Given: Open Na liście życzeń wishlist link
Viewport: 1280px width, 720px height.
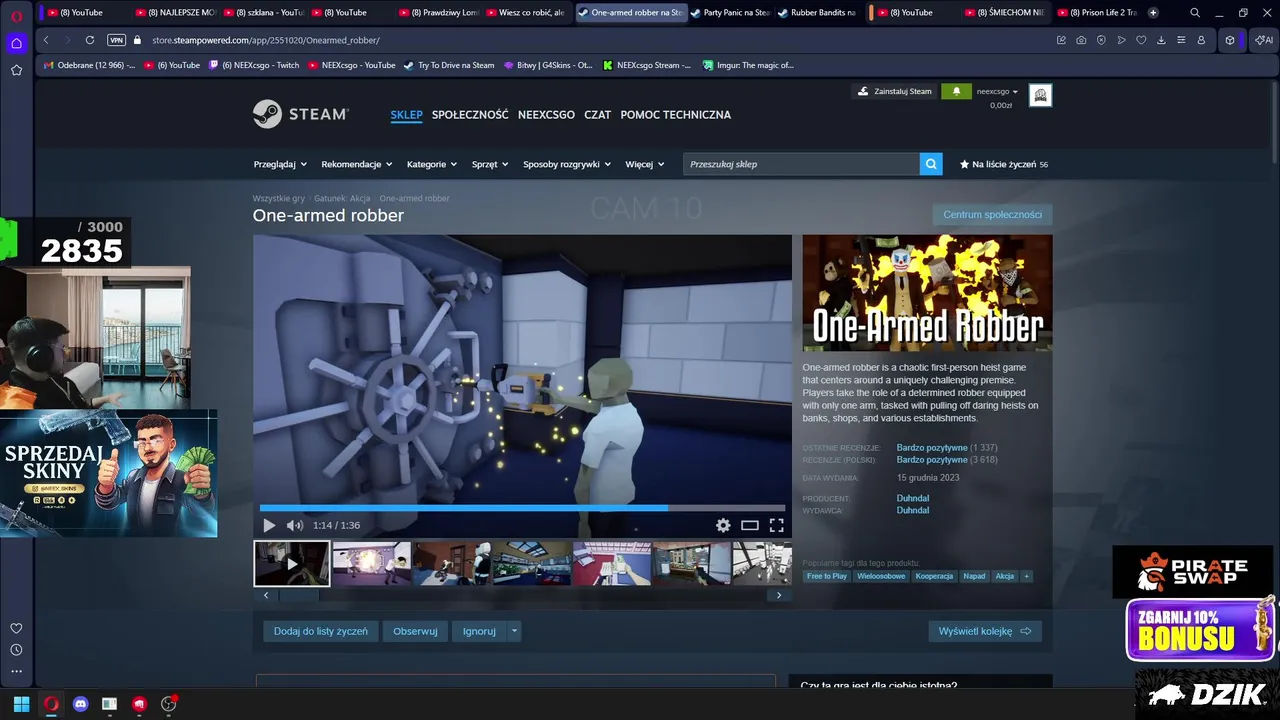Looking at the screenshot, I should (x=1004, y=164).
